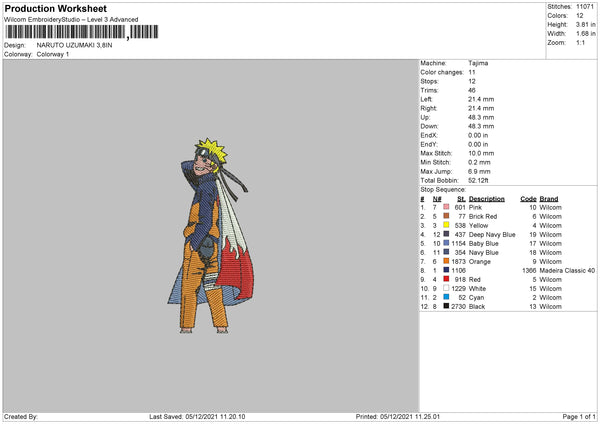Viewport: 600px width, 424px height.
Task: Select the Min Stitch value "0.2 mm"
Action: pyautogui.click(x=479, y=162)
